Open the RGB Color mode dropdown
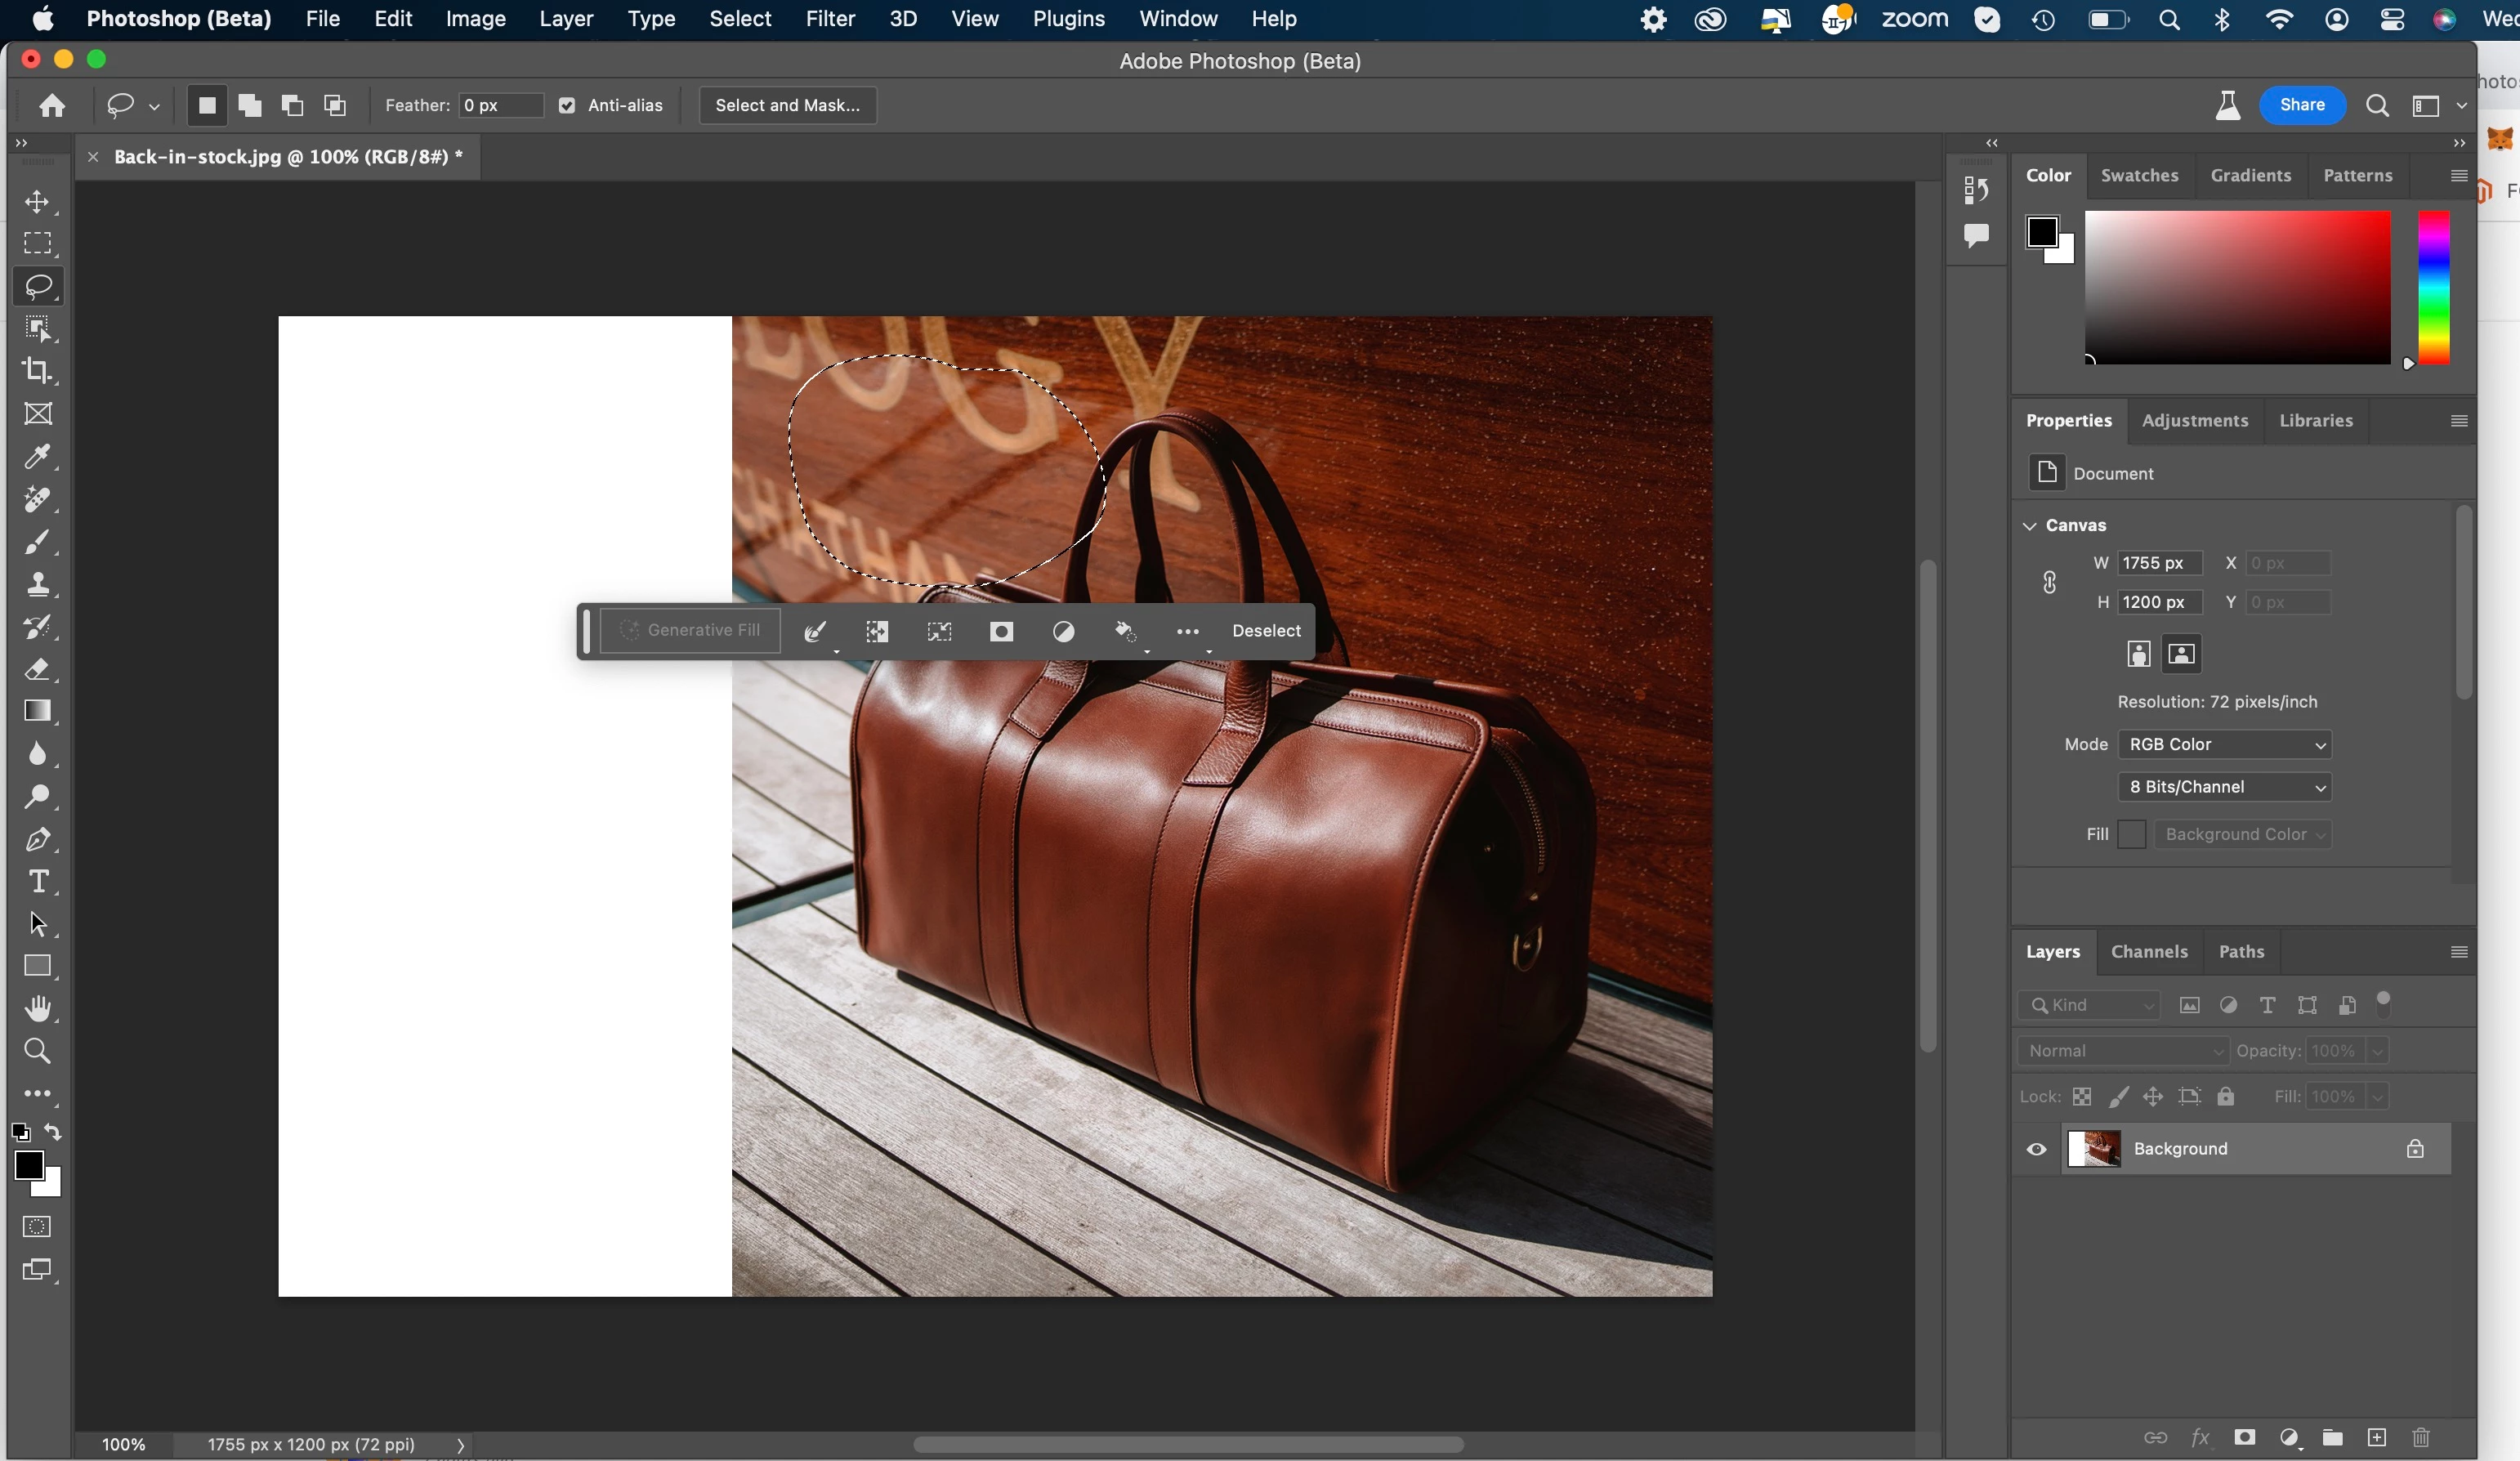 2224,744
